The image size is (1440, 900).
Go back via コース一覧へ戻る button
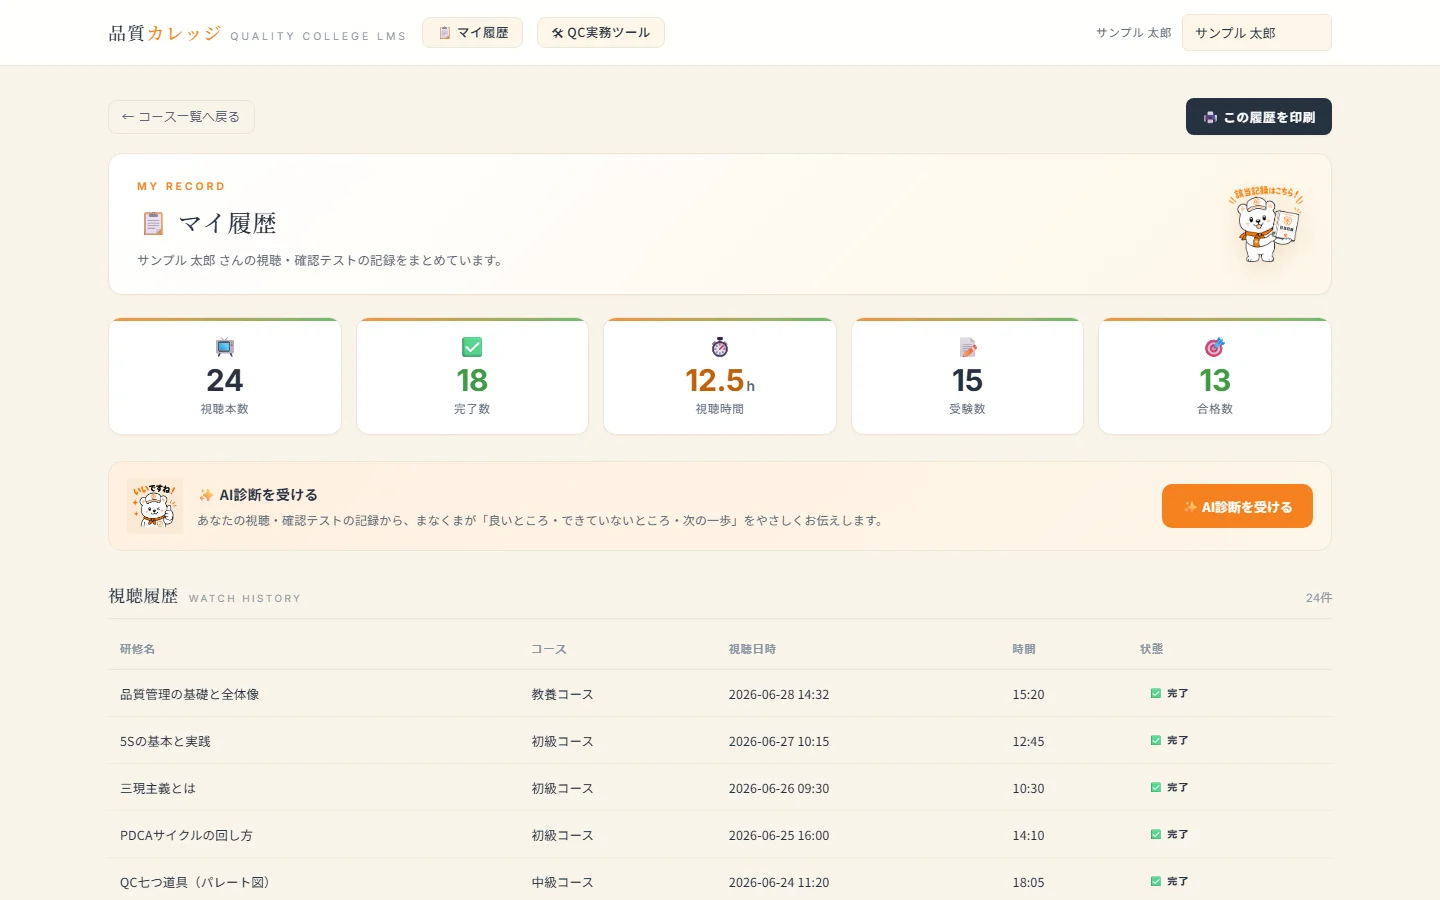click(x=181, y=117)
